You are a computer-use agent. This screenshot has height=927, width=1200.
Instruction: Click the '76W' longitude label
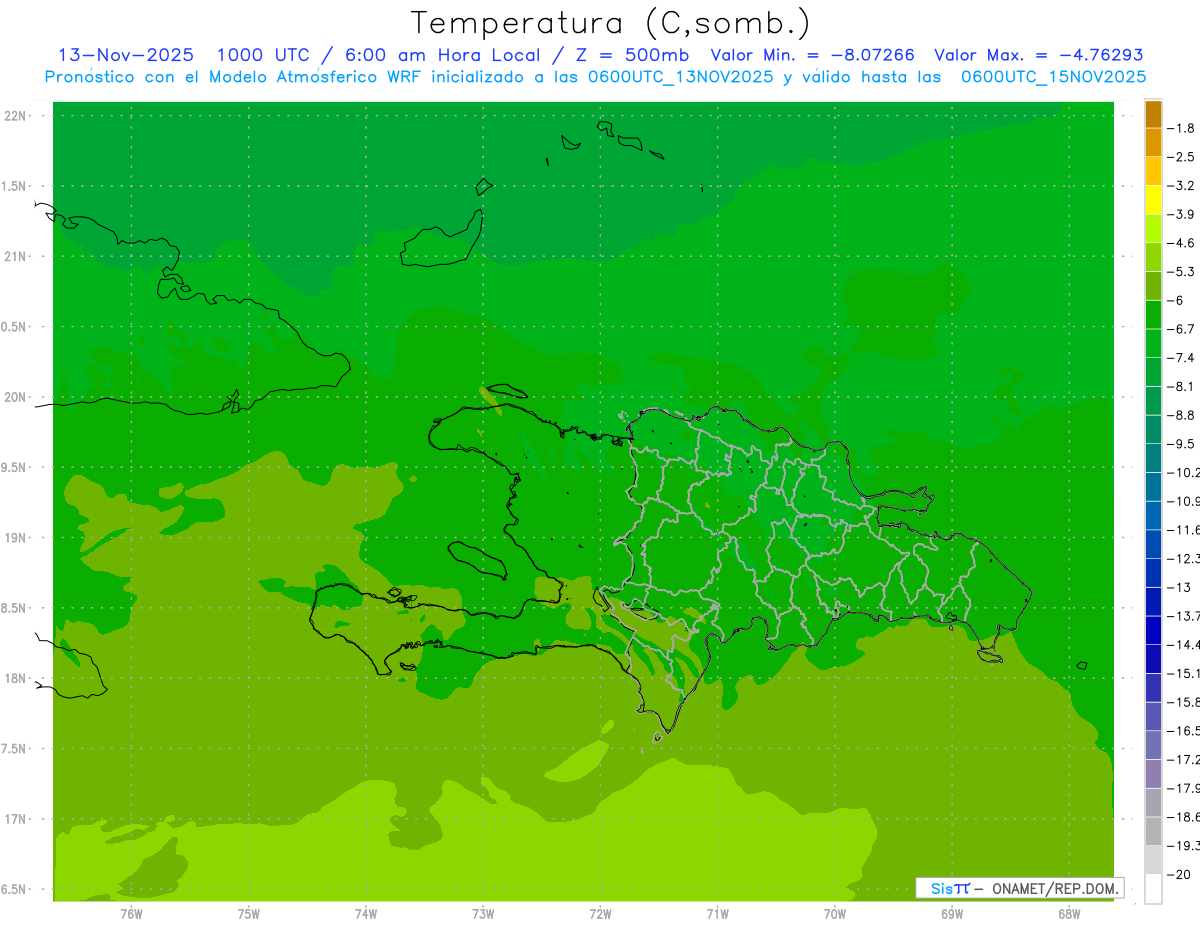point(131,913)
